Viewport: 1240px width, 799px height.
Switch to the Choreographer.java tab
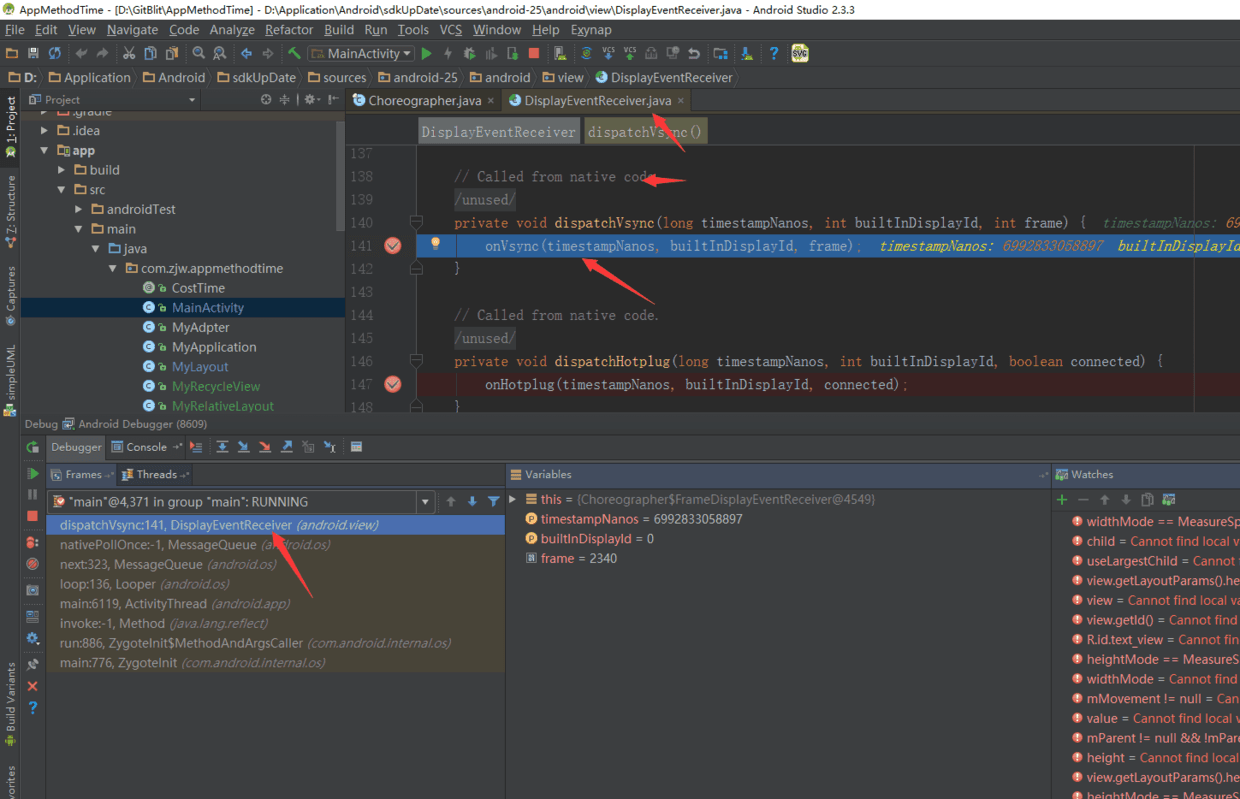[x=424, y=100]
